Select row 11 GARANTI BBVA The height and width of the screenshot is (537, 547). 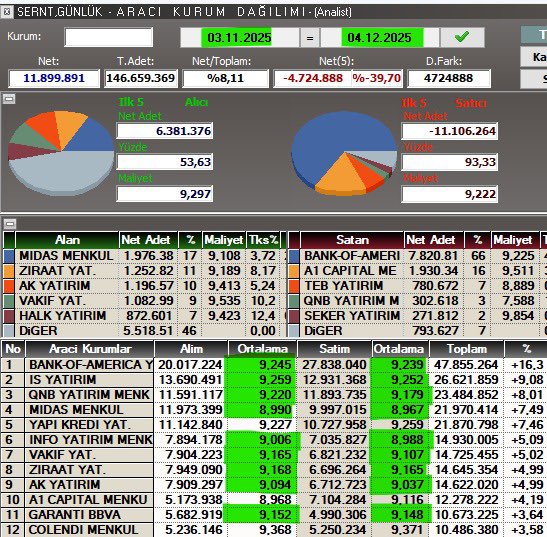[274, 515]
